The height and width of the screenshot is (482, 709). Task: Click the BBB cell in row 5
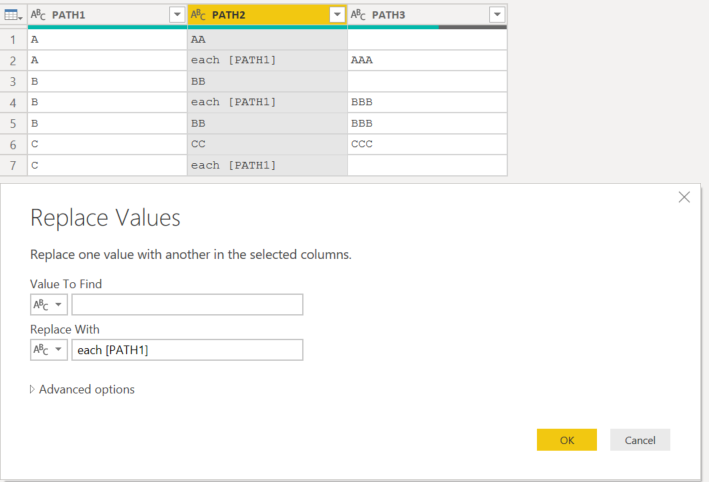tap(427, 123)
